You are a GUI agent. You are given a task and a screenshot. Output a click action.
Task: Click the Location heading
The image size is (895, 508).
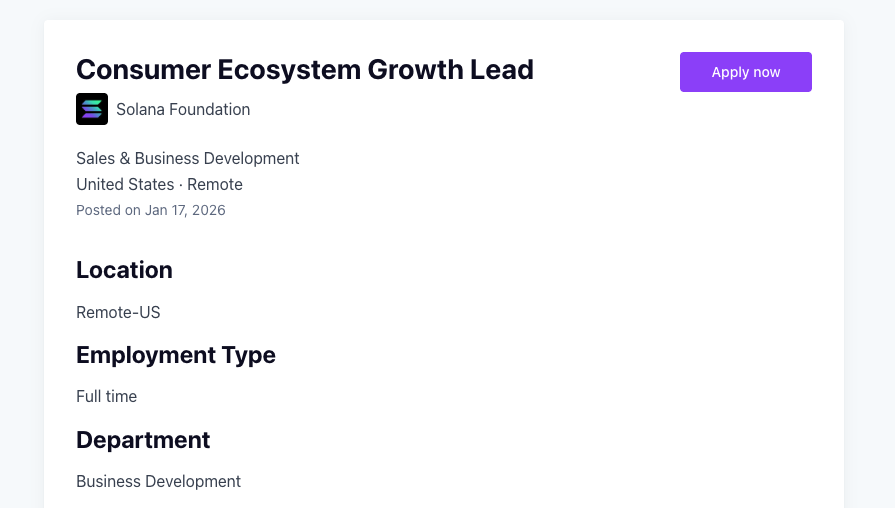click(124, 270)
